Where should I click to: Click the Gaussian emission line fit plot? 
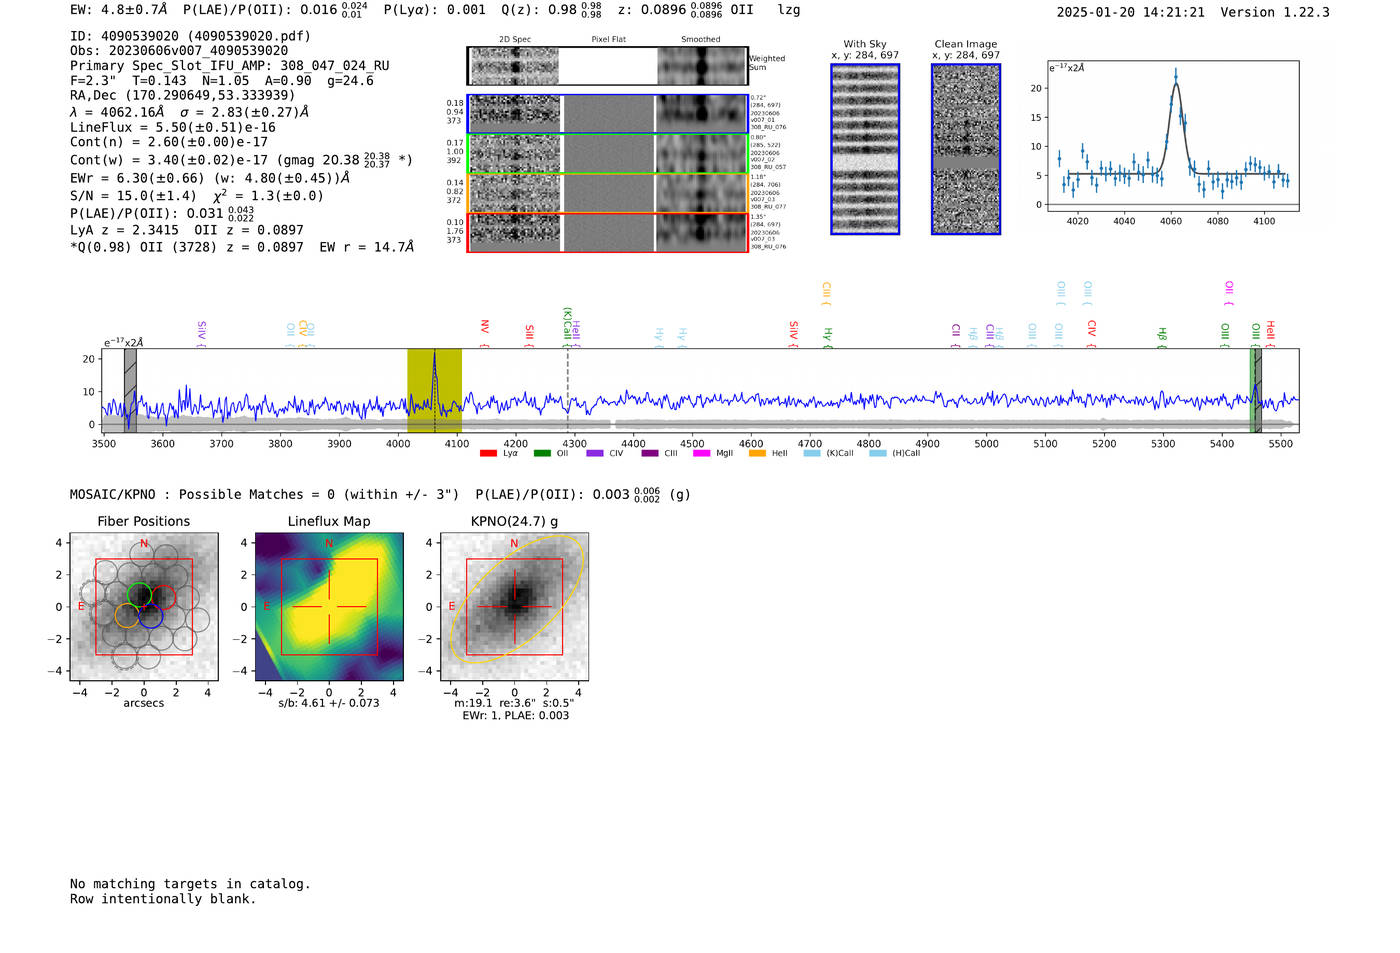[1173, 136]
